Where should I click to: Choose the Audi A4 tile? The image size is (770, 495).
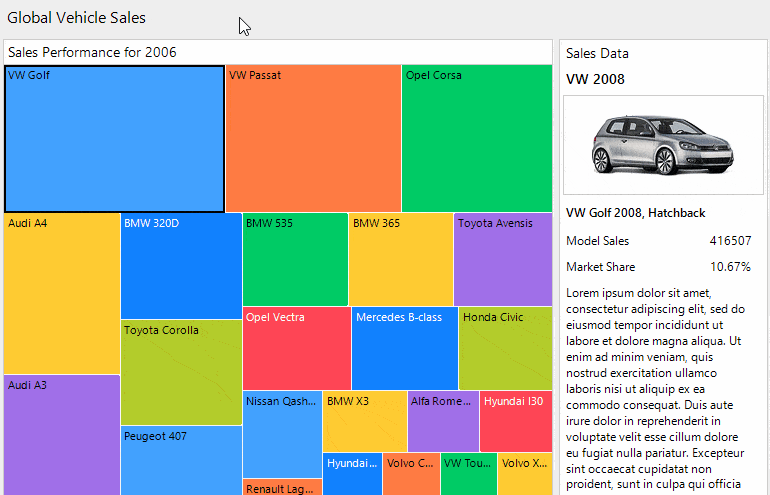click(x=62, y=294)
